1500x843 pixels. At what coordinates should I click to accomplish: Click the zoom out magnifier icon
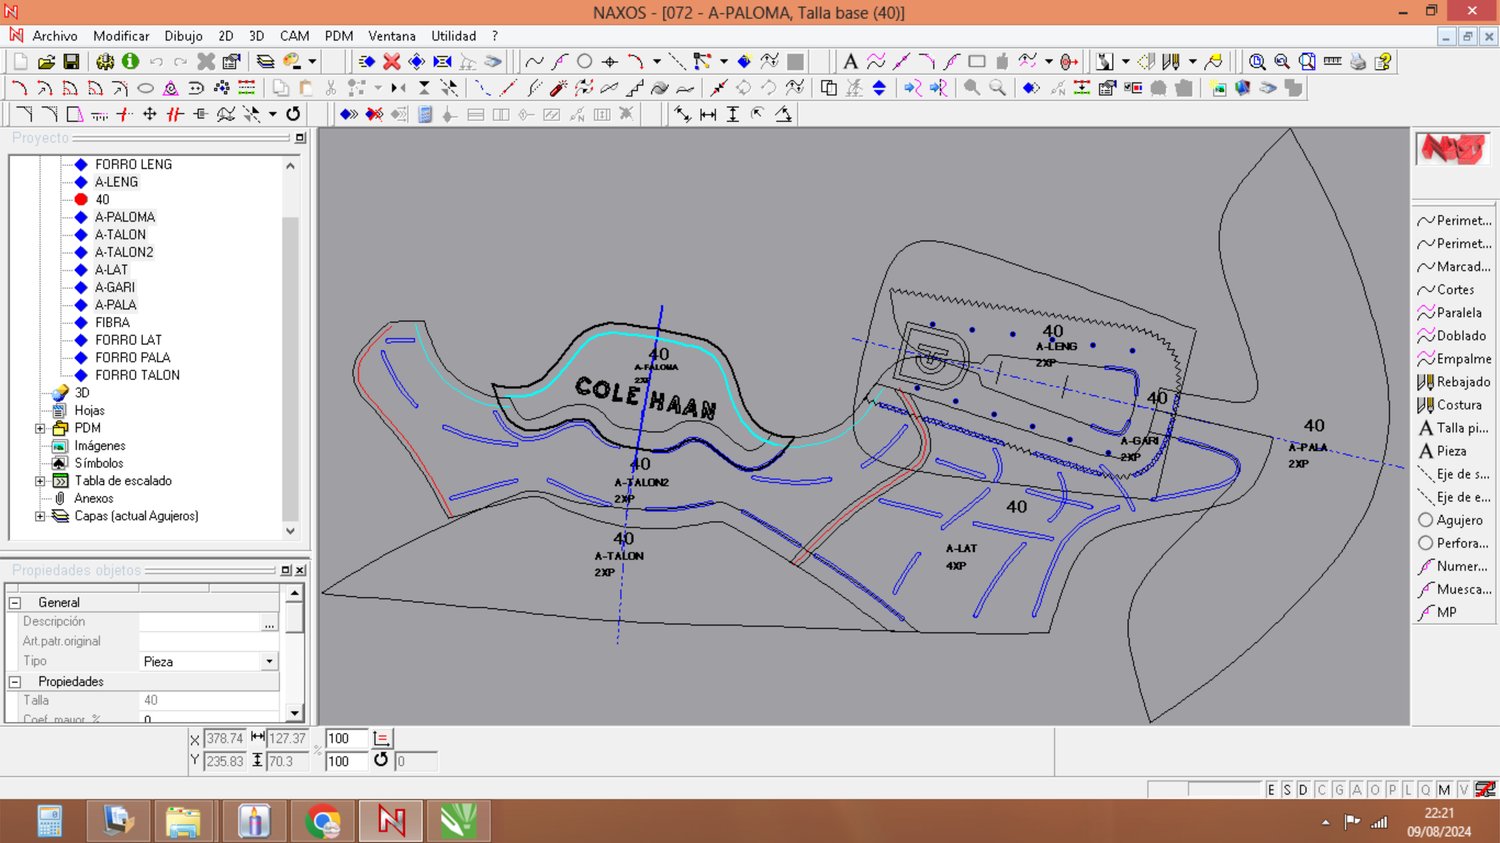pos(1282,62)
